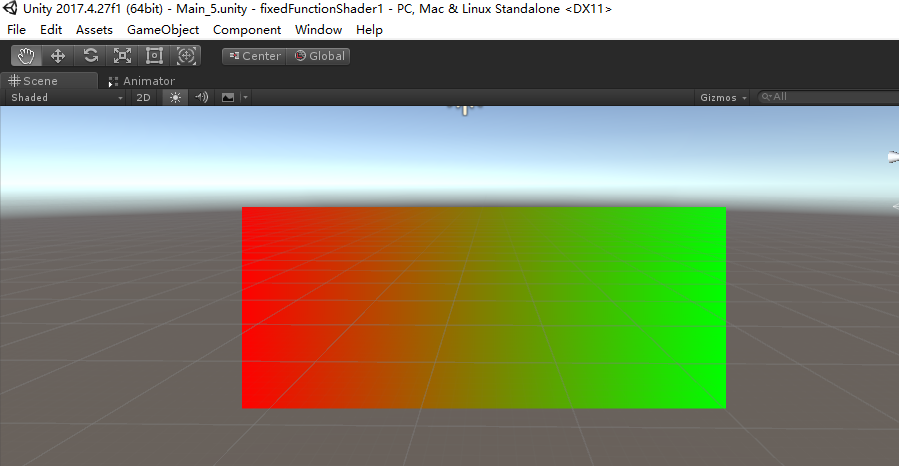Switch to the Animator tab
Screen dimensions: 899x466
point(142,81)
